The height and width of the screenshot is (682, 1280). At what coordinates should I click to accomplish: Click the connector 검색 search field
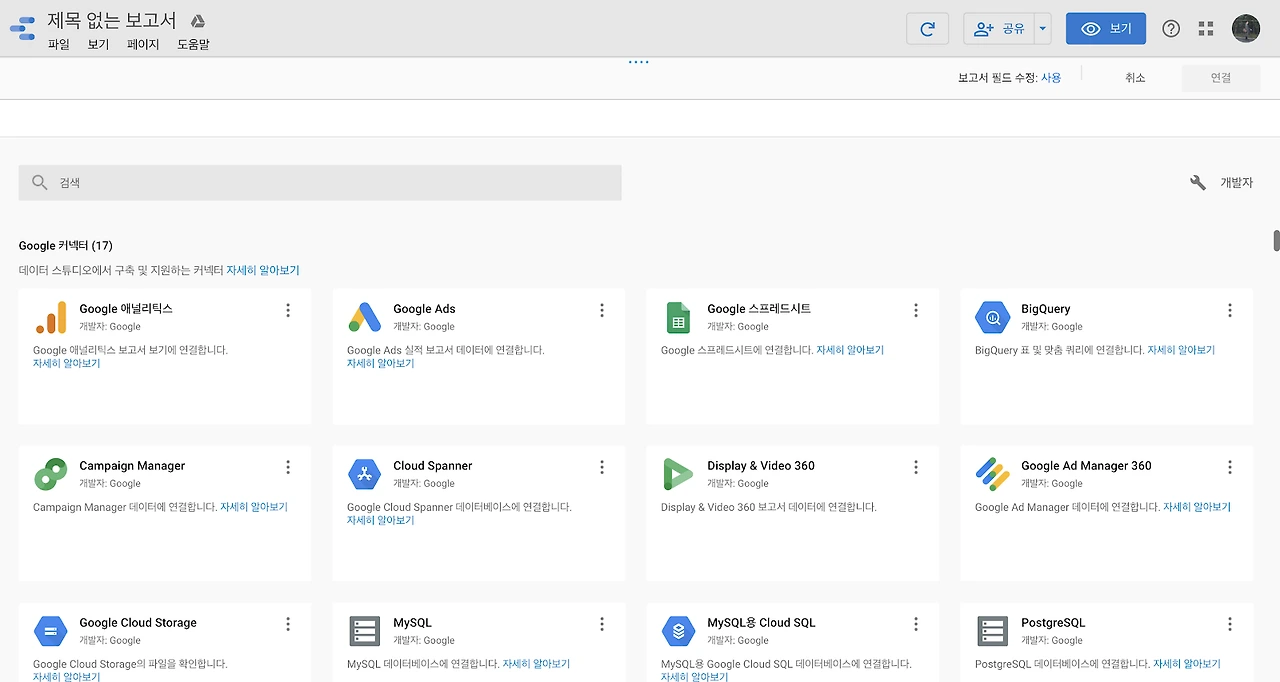[320, 183]
